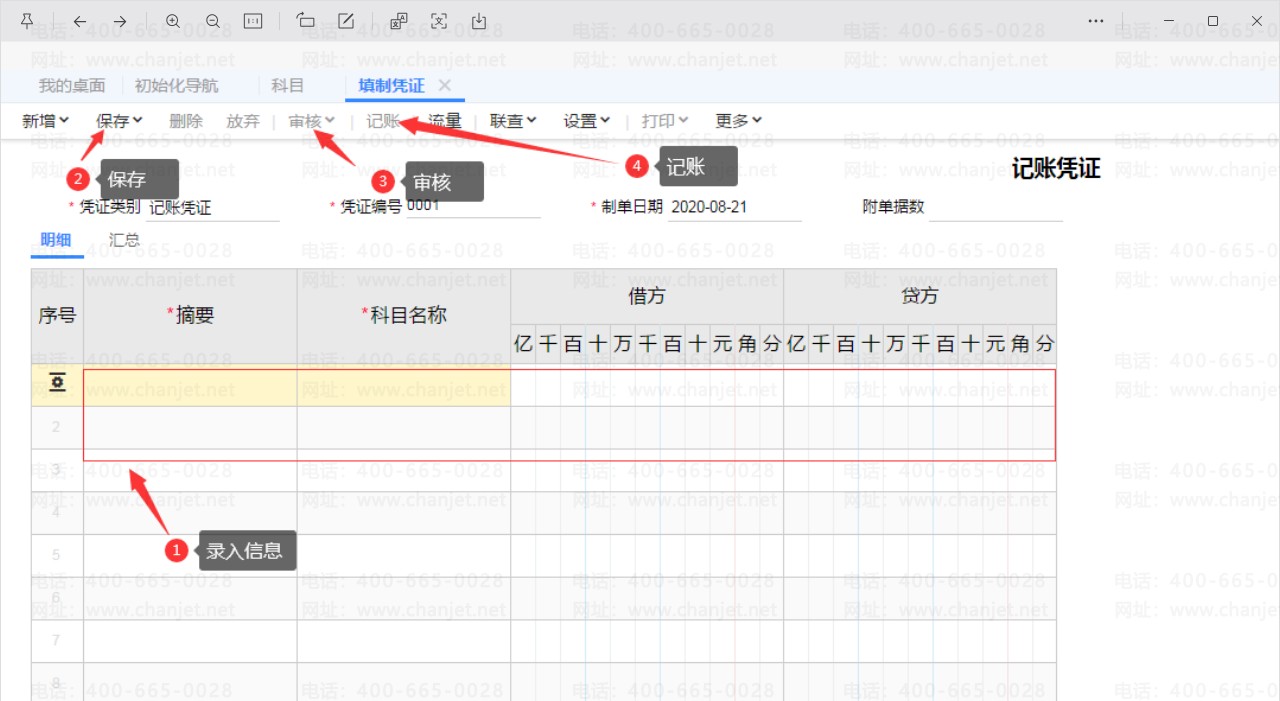Go to the next image with forward arrow

[x=120, y=21]
